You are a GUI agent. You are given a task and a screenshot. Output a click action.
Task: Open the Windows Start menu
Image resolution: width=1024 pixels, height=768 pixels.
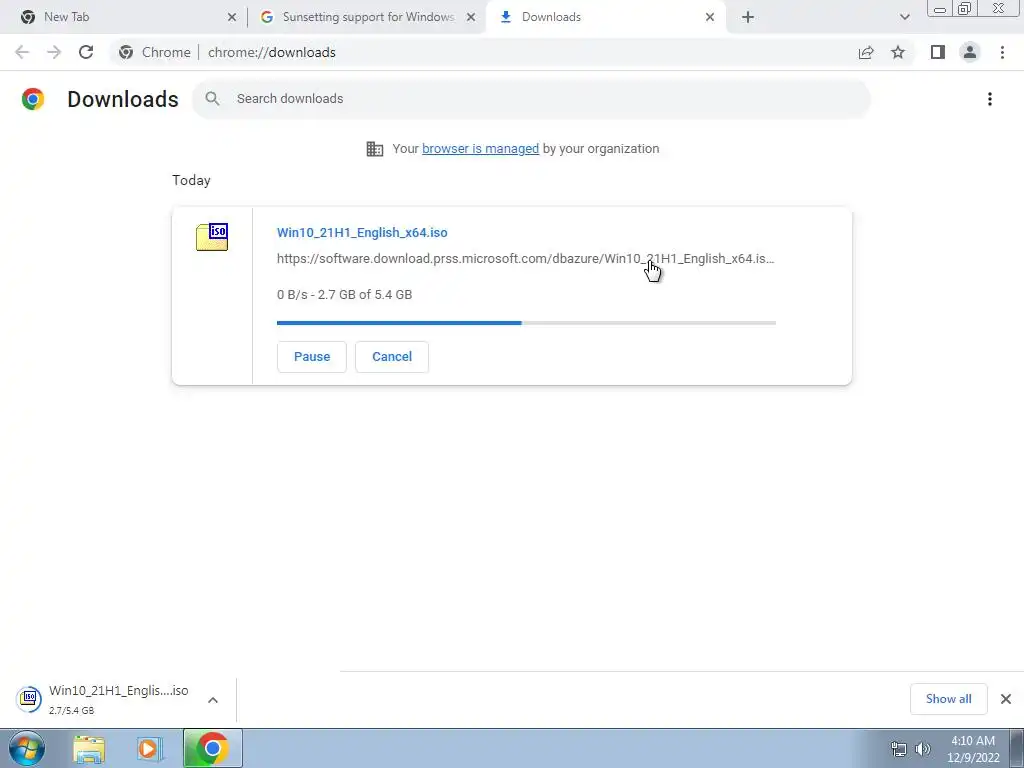(x=27, y=748)
